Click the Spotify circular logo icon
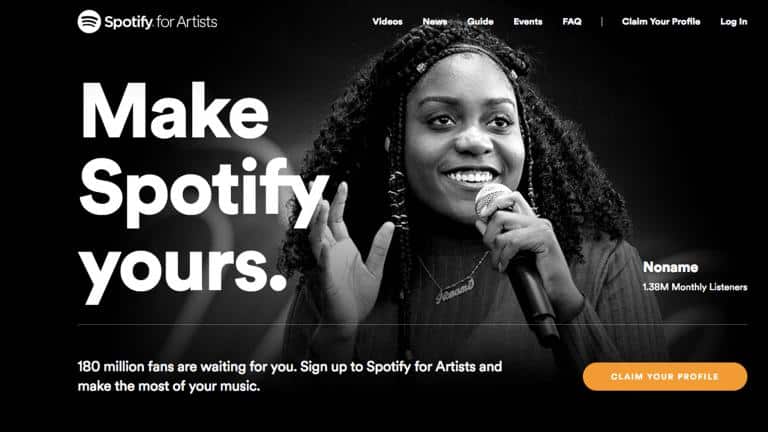The image size is (768, 432). [89, 22]
